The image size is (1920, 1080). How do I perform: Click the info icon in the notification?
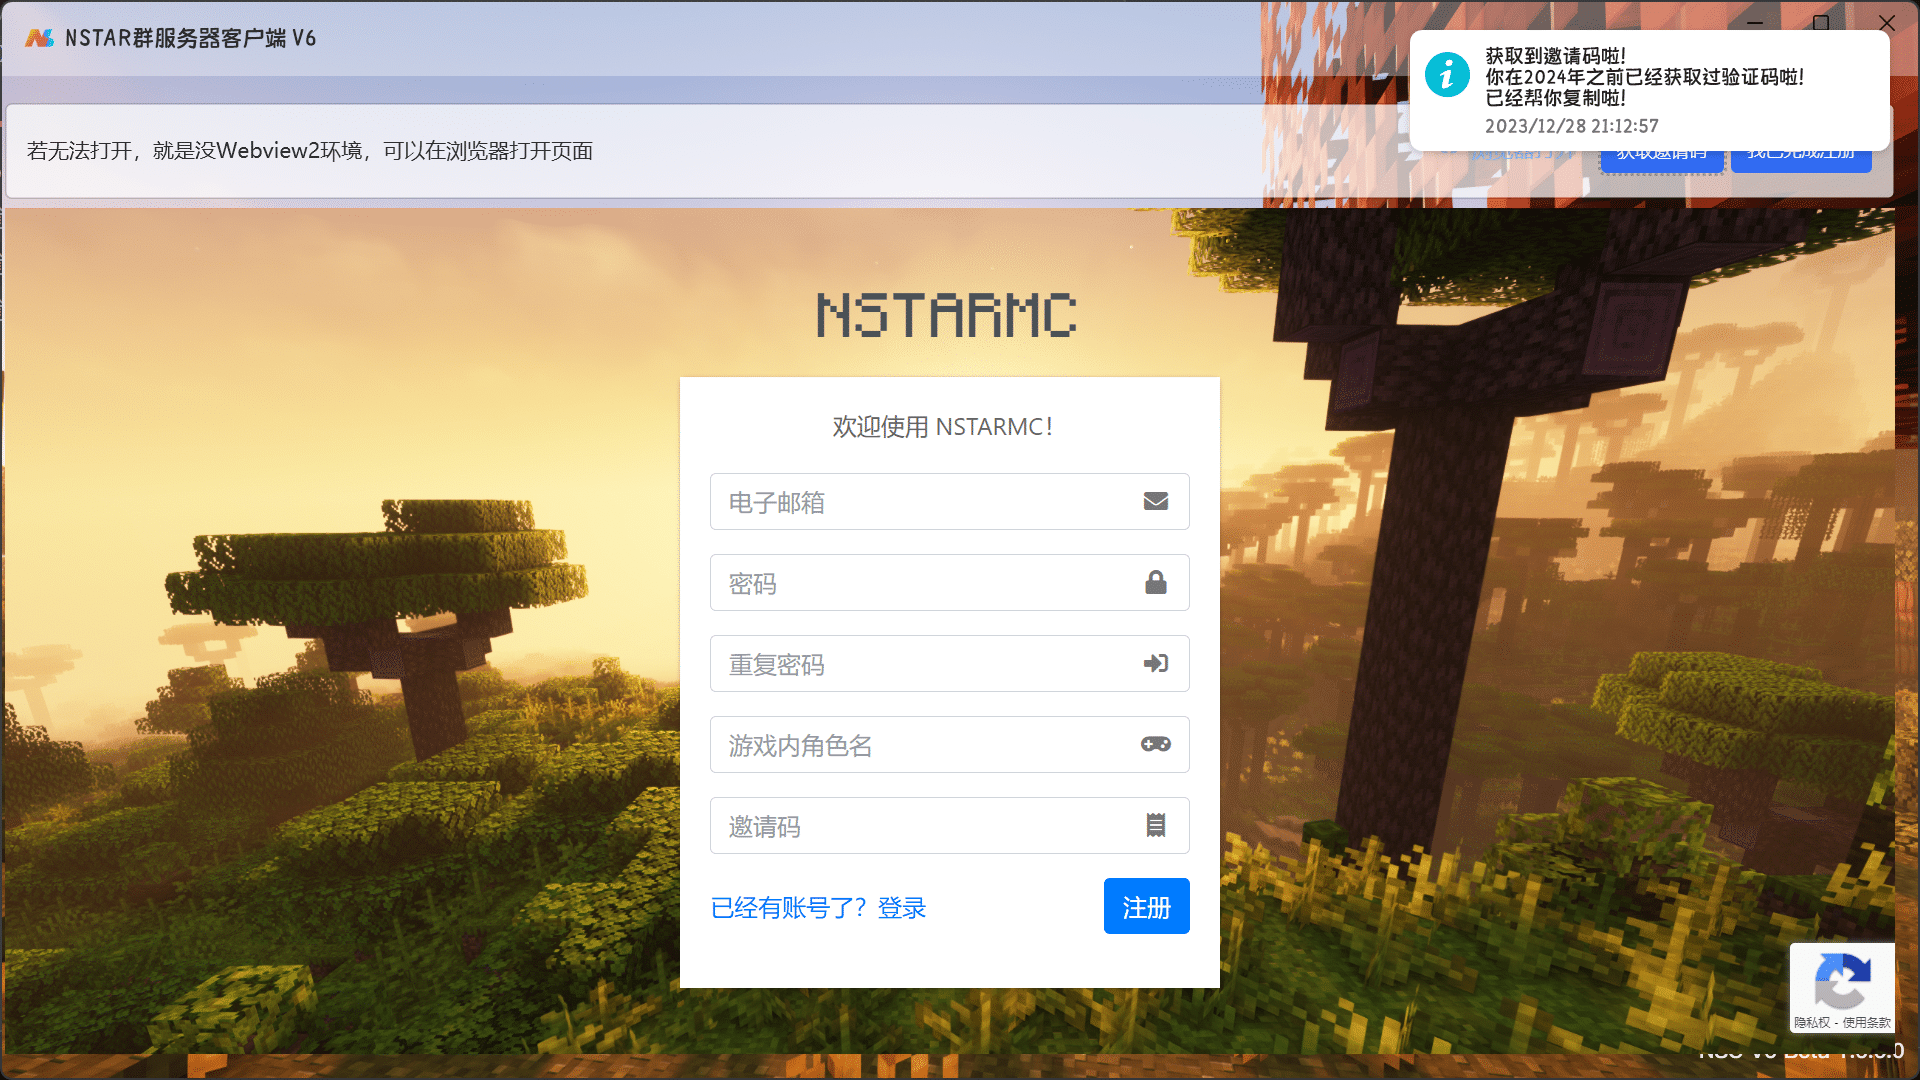pos(1447,75)
